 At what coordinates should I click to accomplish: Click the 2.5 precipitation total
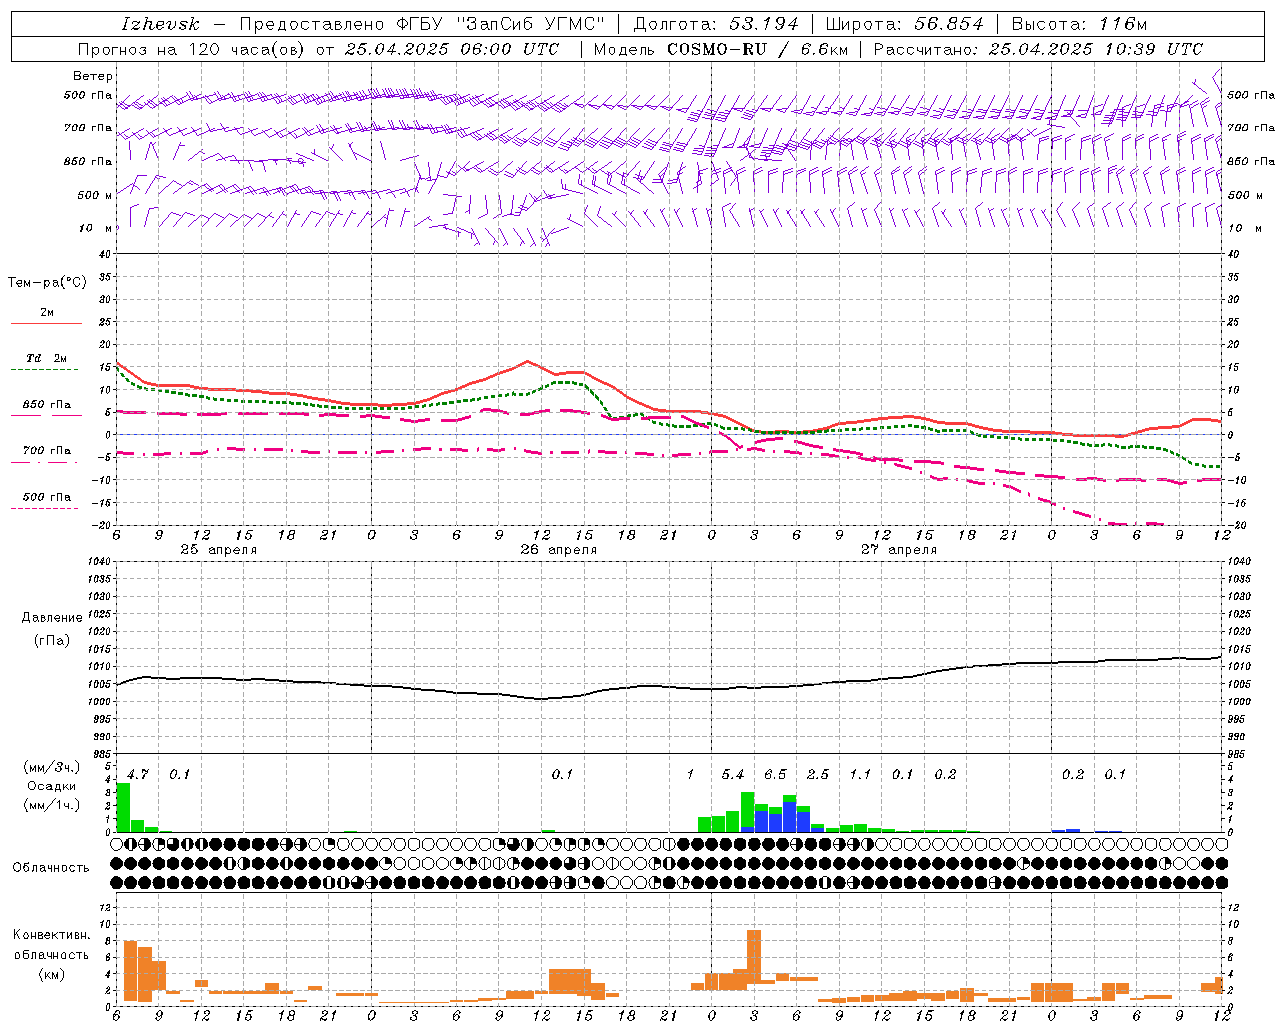pyautogui.click(x=818, y=774)
